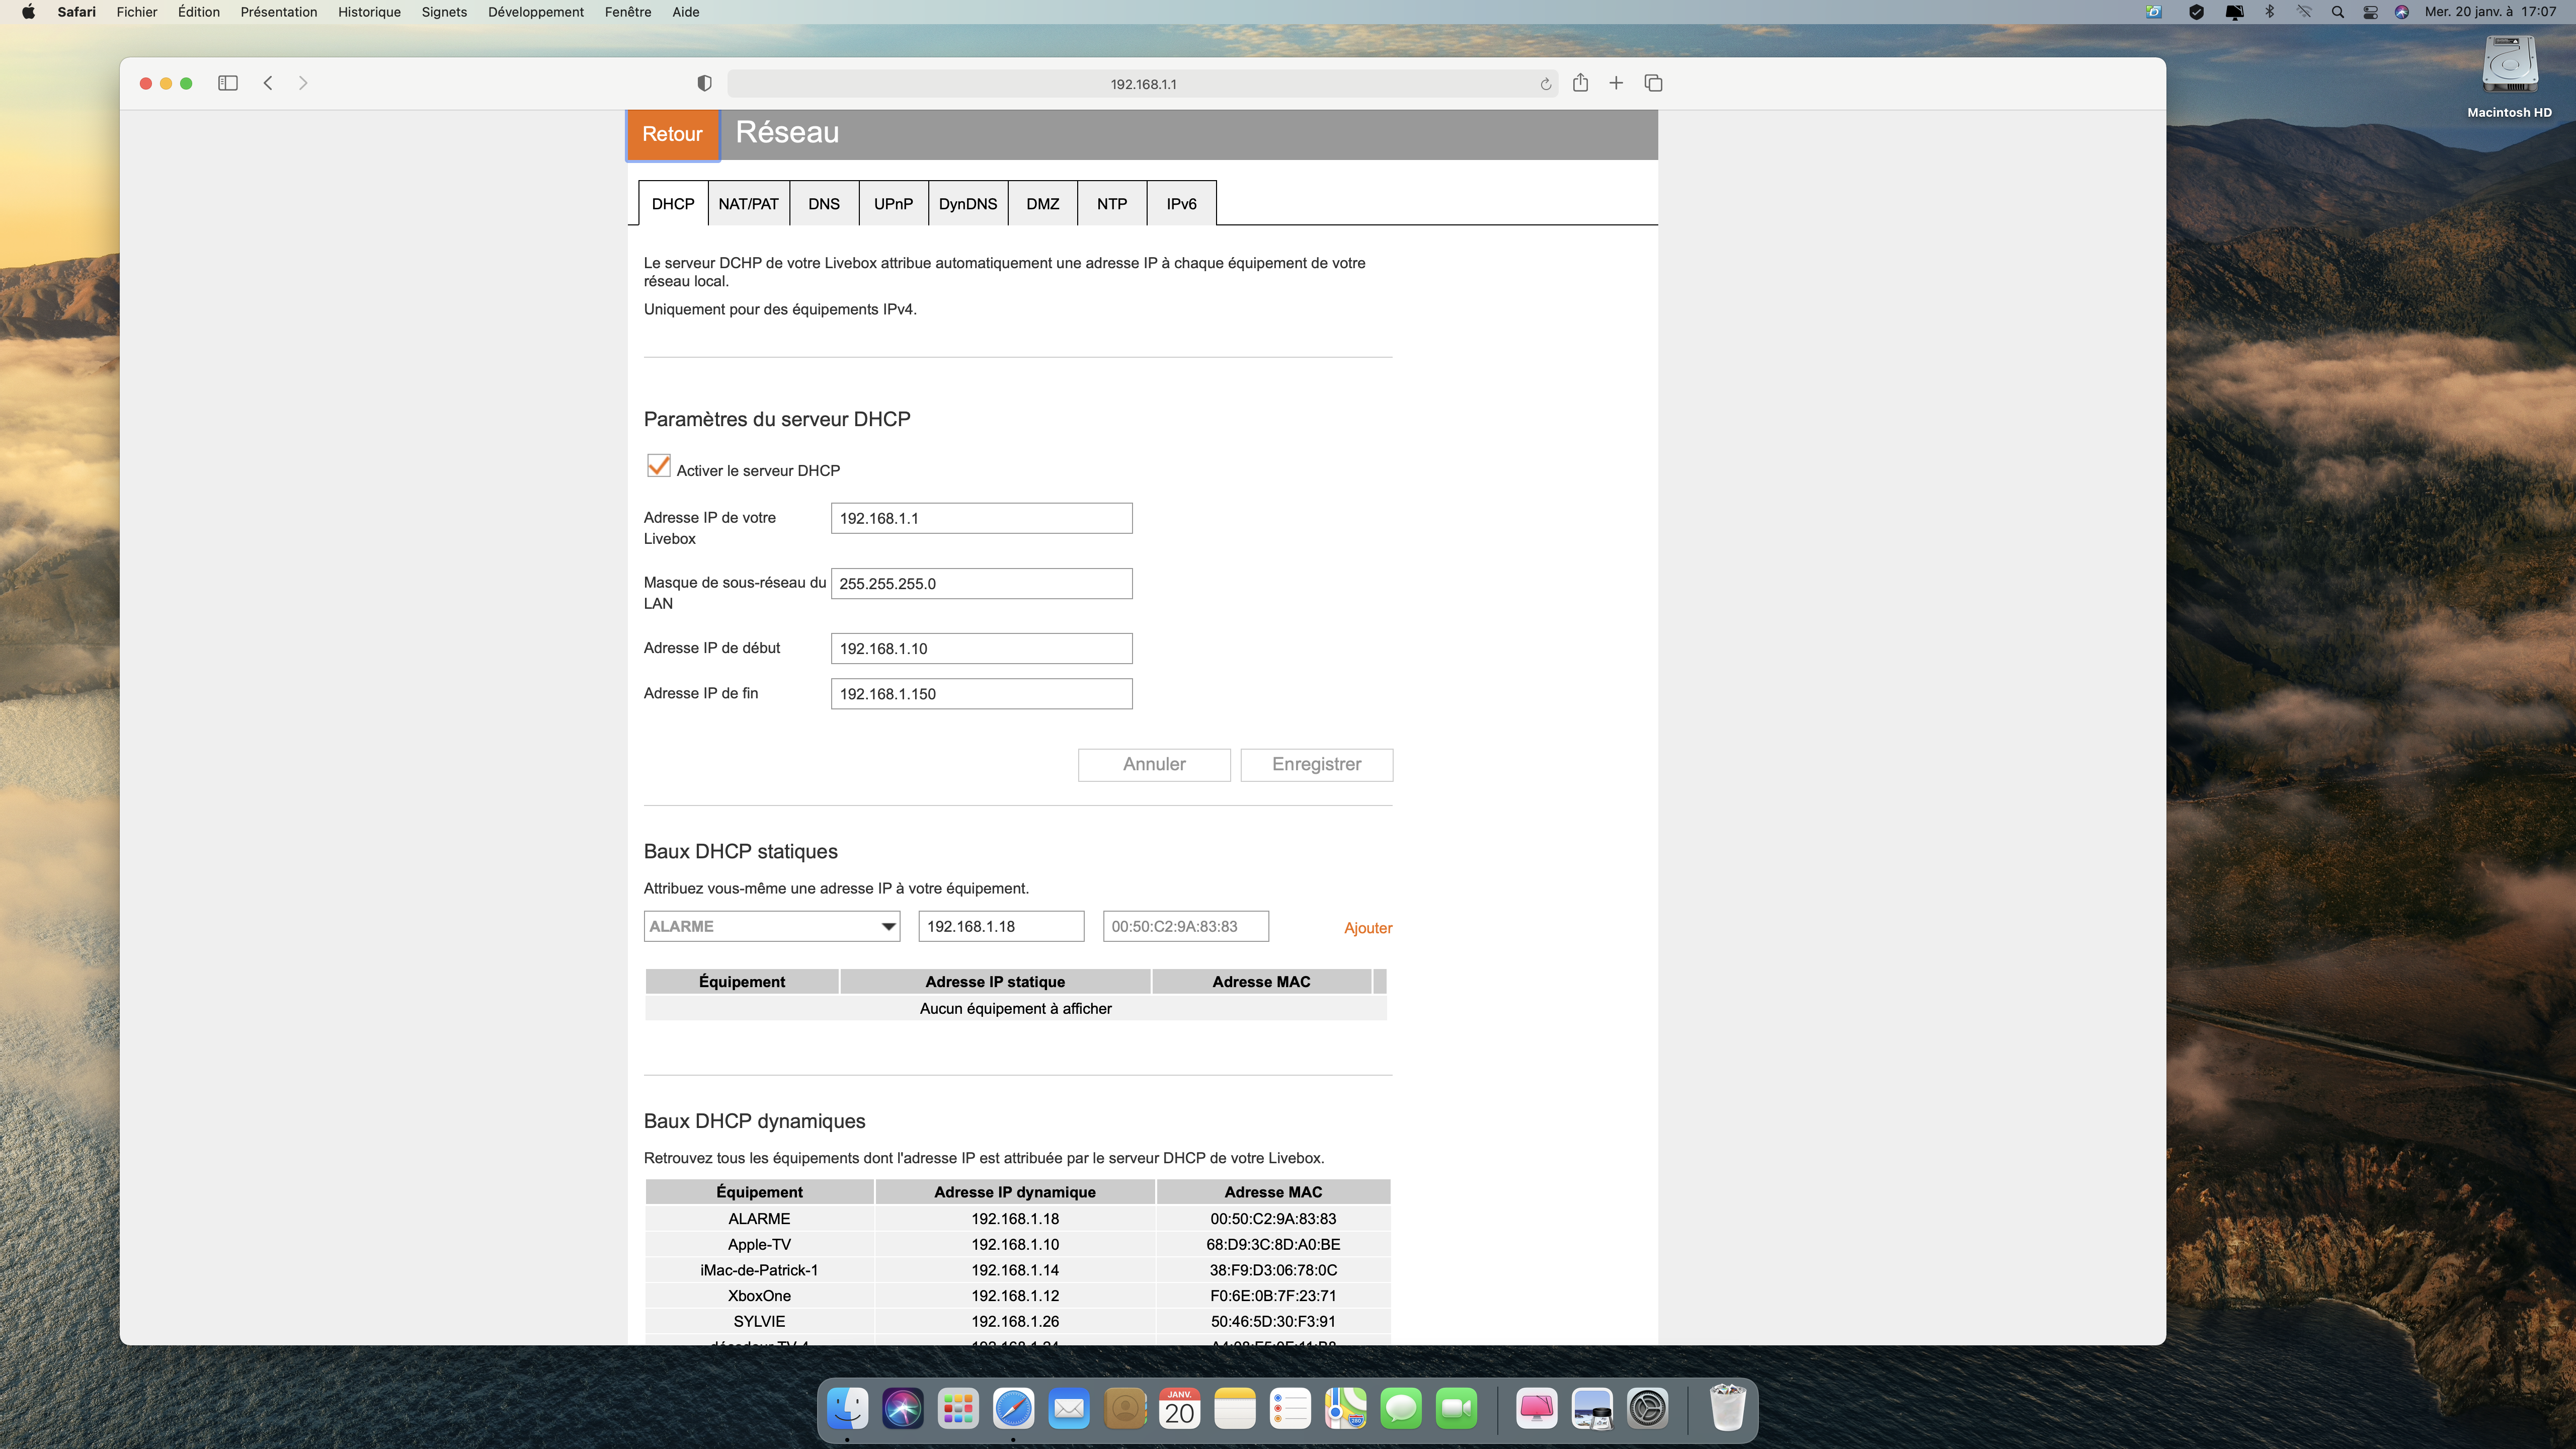2576x1449 pixels.
Task: Open Mail from the Dock
Action: point(1069,1409)
